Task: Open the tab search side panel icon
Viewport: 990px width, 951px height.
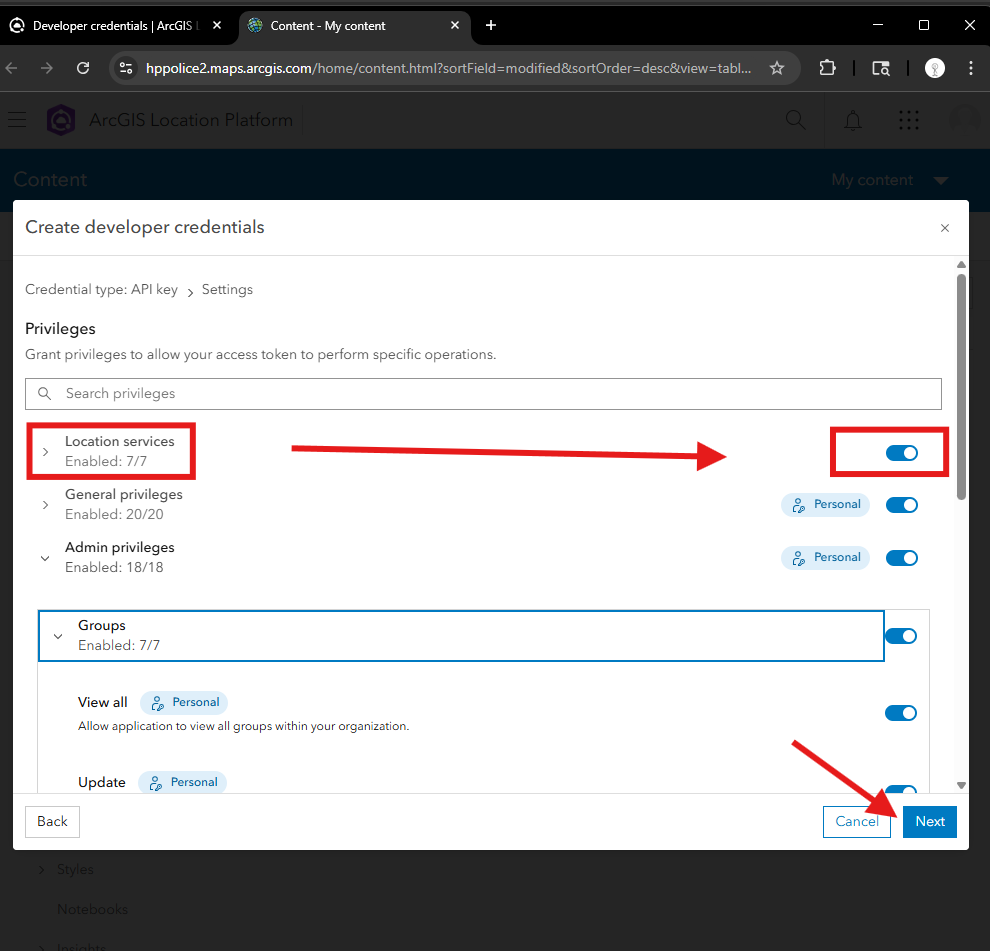Action: [x=881, y=68]
